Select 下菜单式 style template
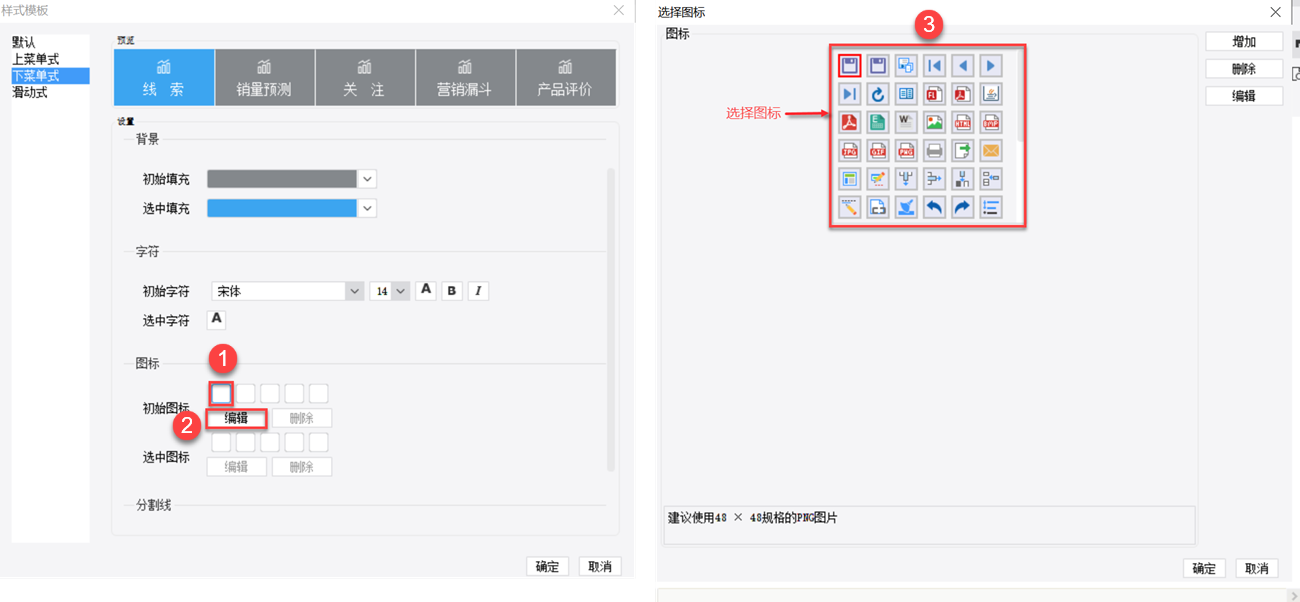Image resolution: width=1300 pixels, height=602 pixels. click(x=50, y=76)
